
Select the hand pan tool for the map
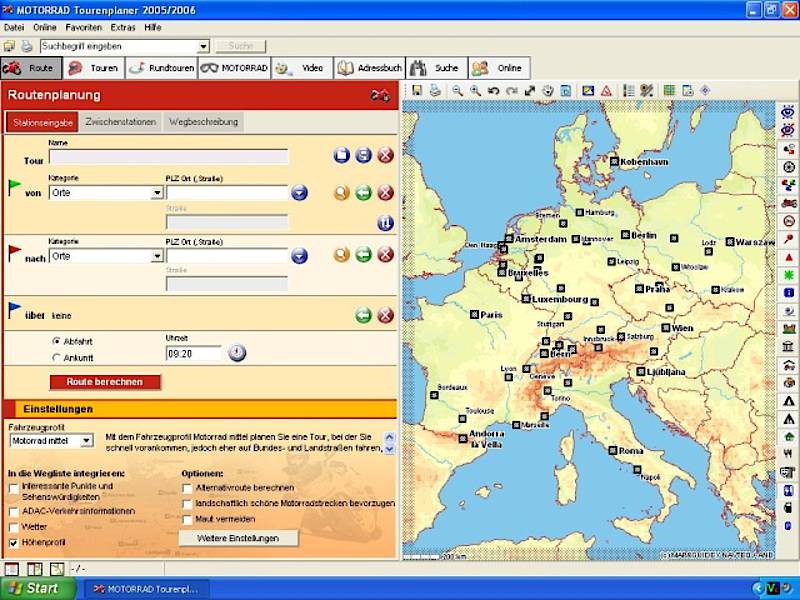coord(548,91)
